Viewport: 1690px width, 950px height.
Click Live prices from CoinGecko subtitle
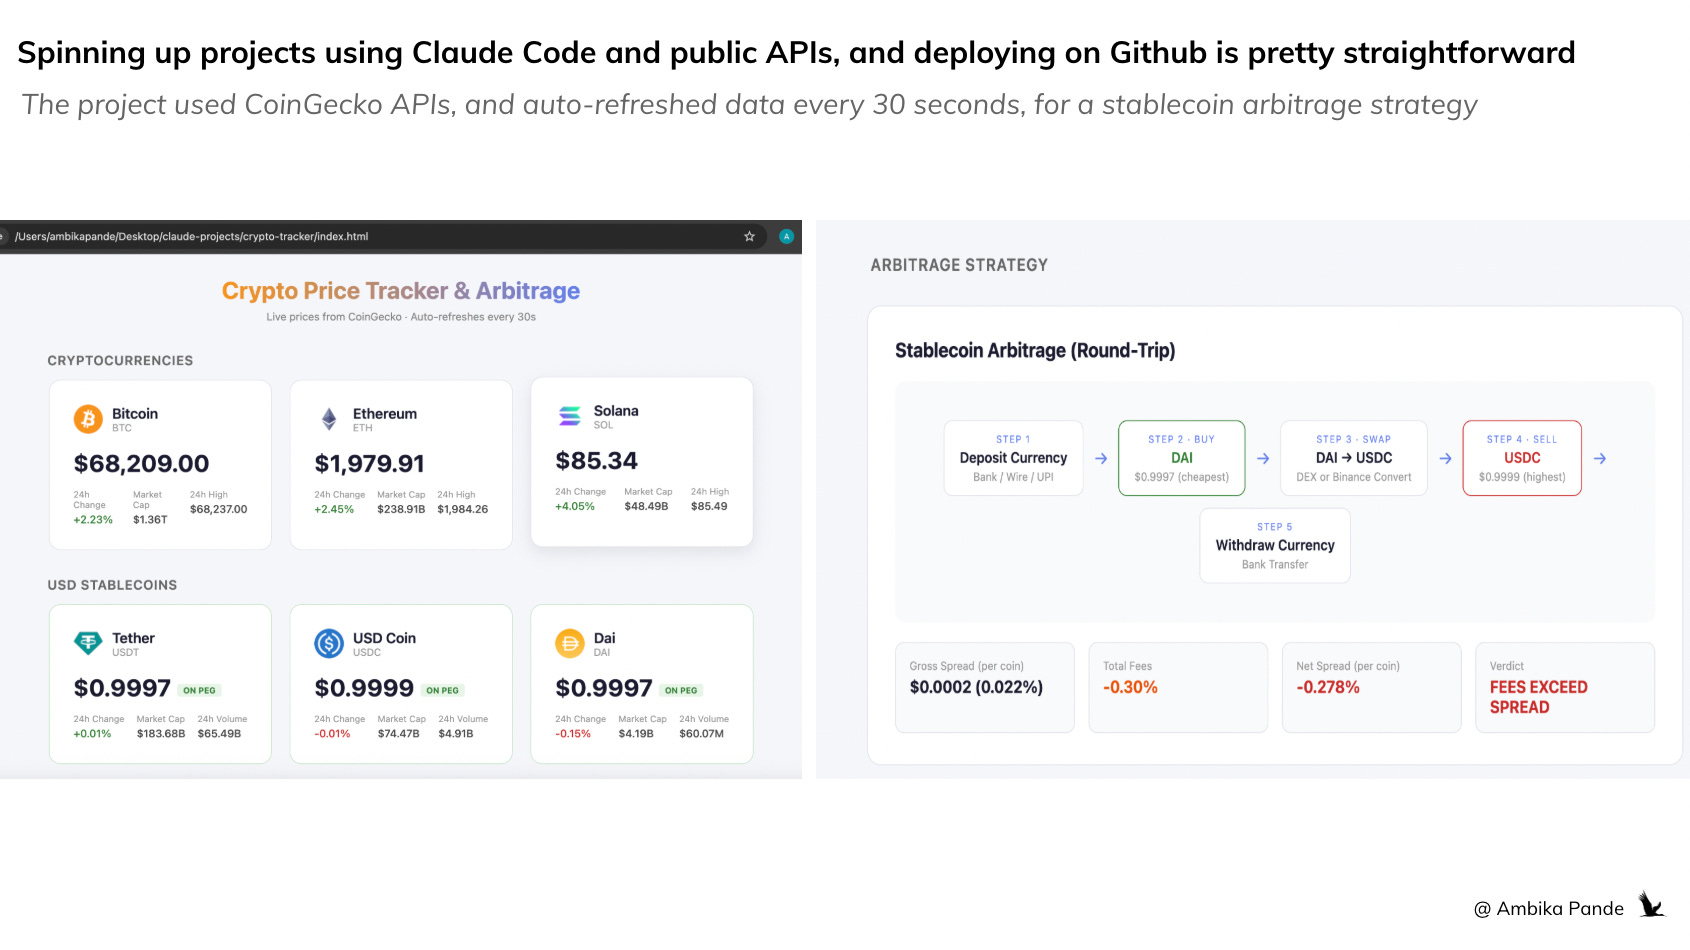(401, 317)
